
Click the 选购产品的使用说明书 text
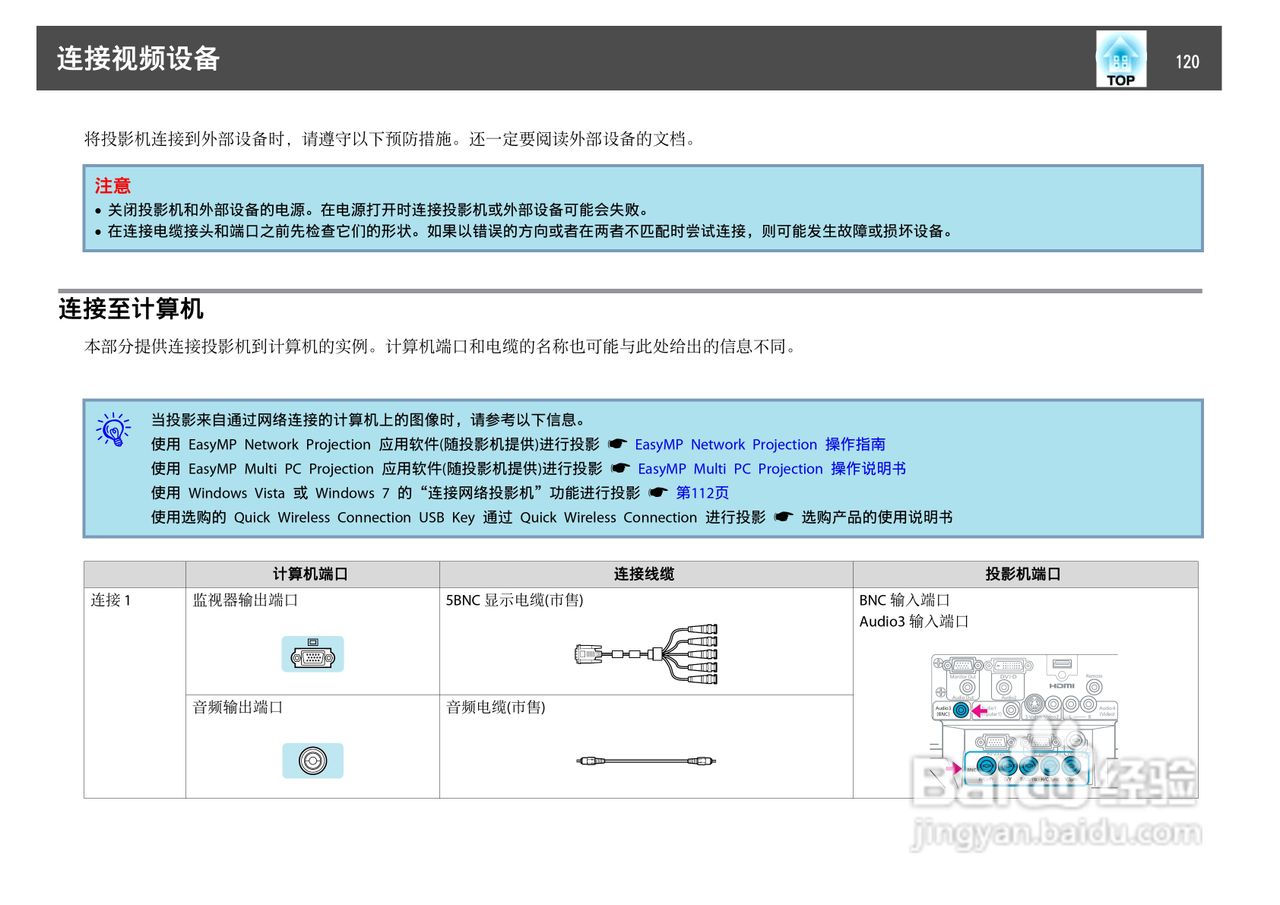877,517
